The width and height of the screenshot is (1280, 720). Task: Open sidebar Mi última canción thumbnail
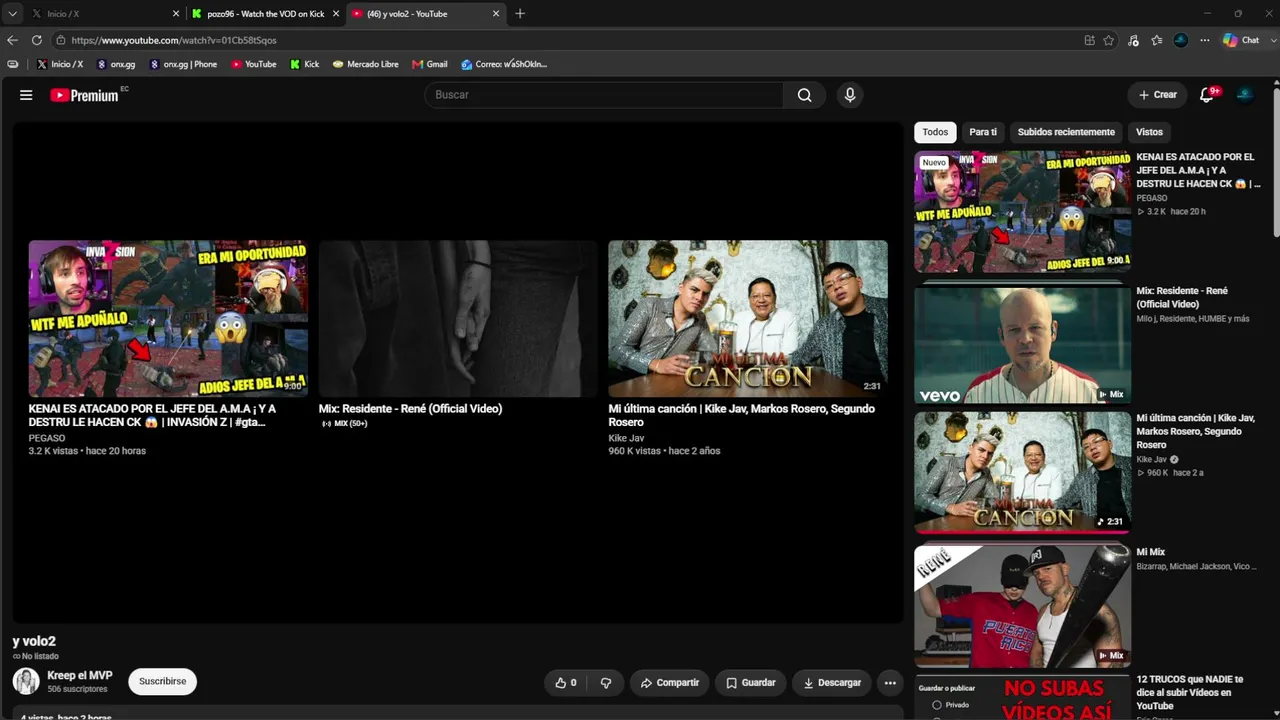tap(1023, 473)
